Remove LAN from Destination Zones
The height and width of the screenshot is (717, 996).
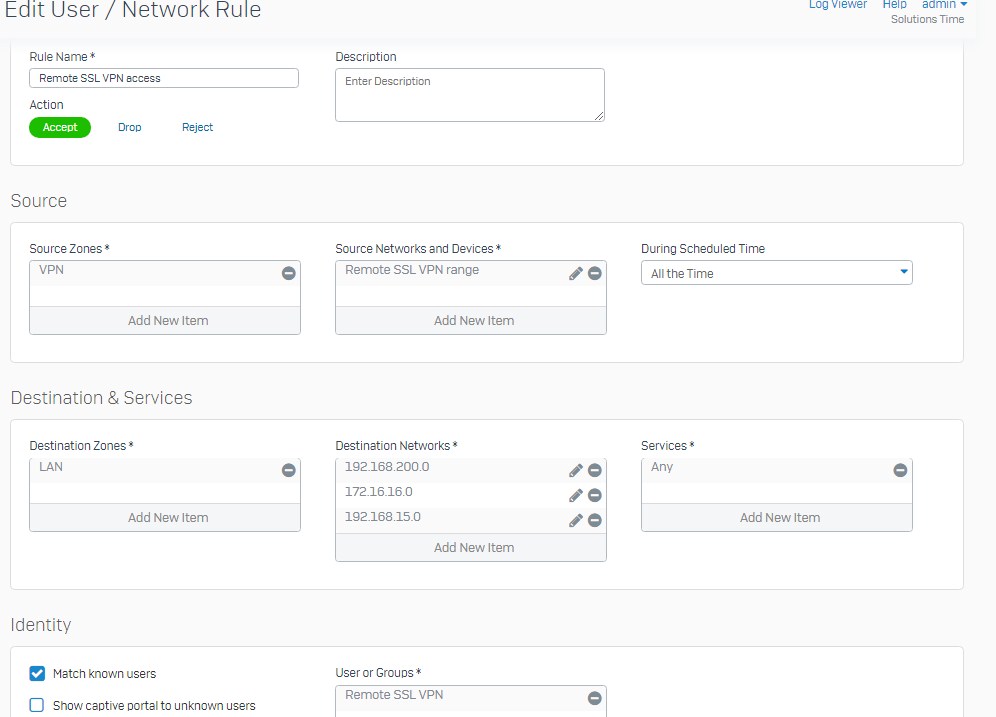(x=288, y=470)
